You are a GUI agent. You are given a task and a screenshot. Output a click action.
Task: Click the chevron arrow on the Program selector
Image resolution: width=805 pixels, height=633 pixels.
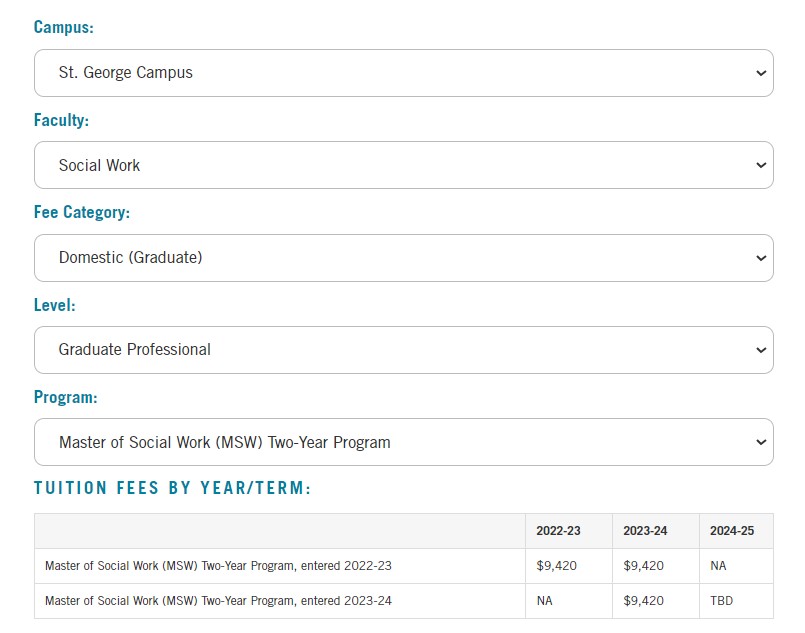pos(761,442)
